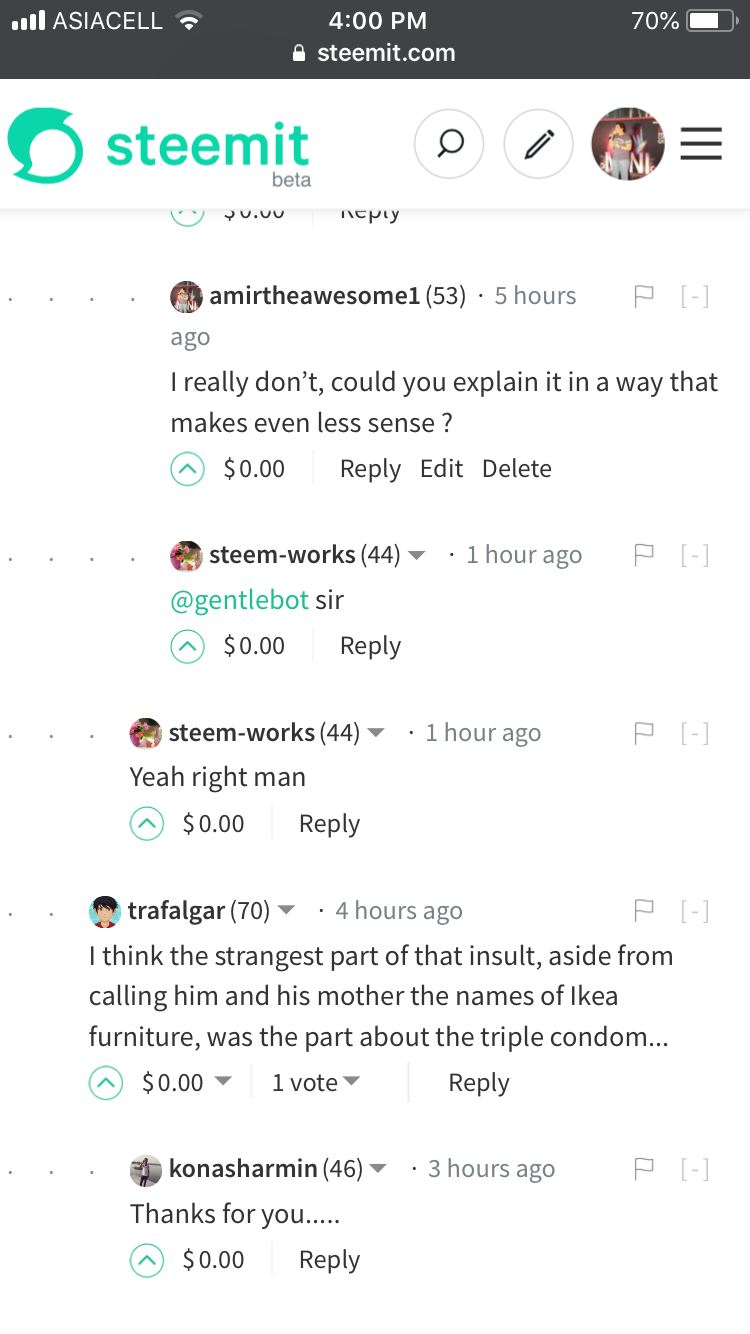Click Edit on amirtheawesome1's comment
The height and width of the screenshot is (1334, 750).
coord(441,469)
